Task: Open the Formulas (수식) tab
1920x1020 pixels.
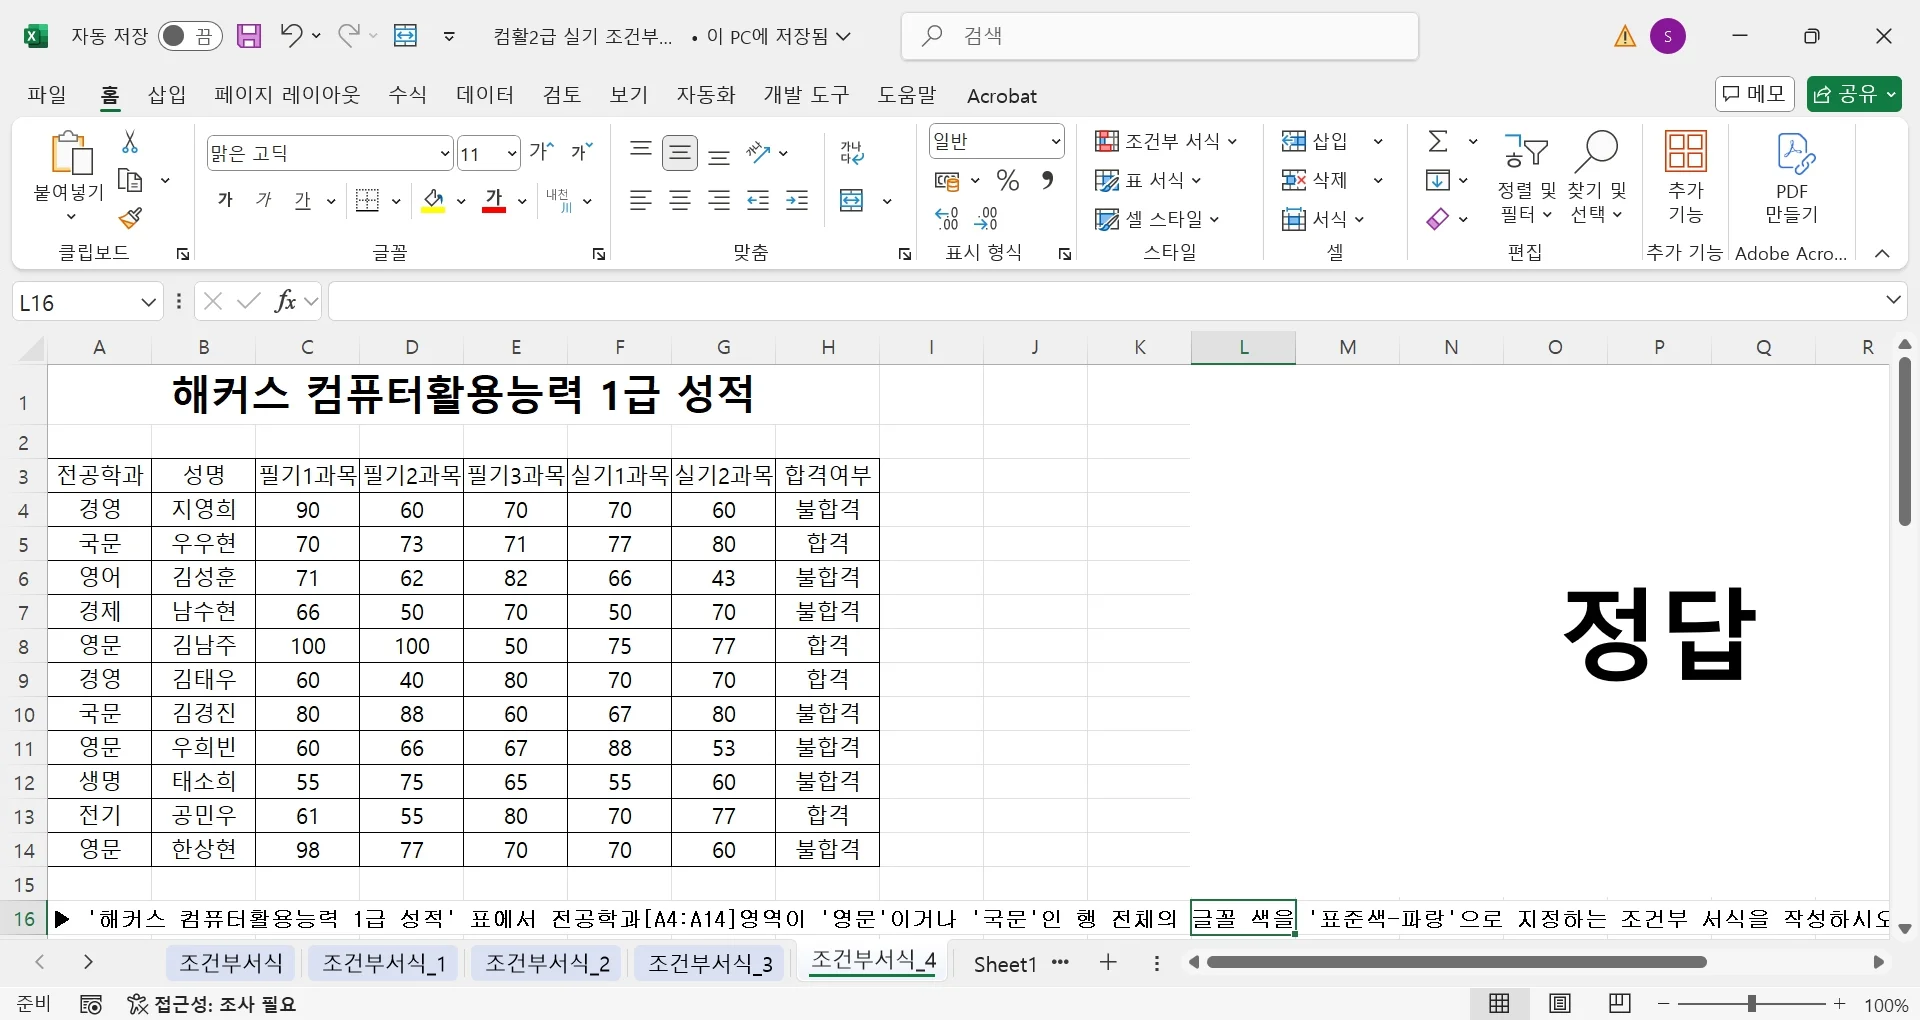Action: click(408, 95)
